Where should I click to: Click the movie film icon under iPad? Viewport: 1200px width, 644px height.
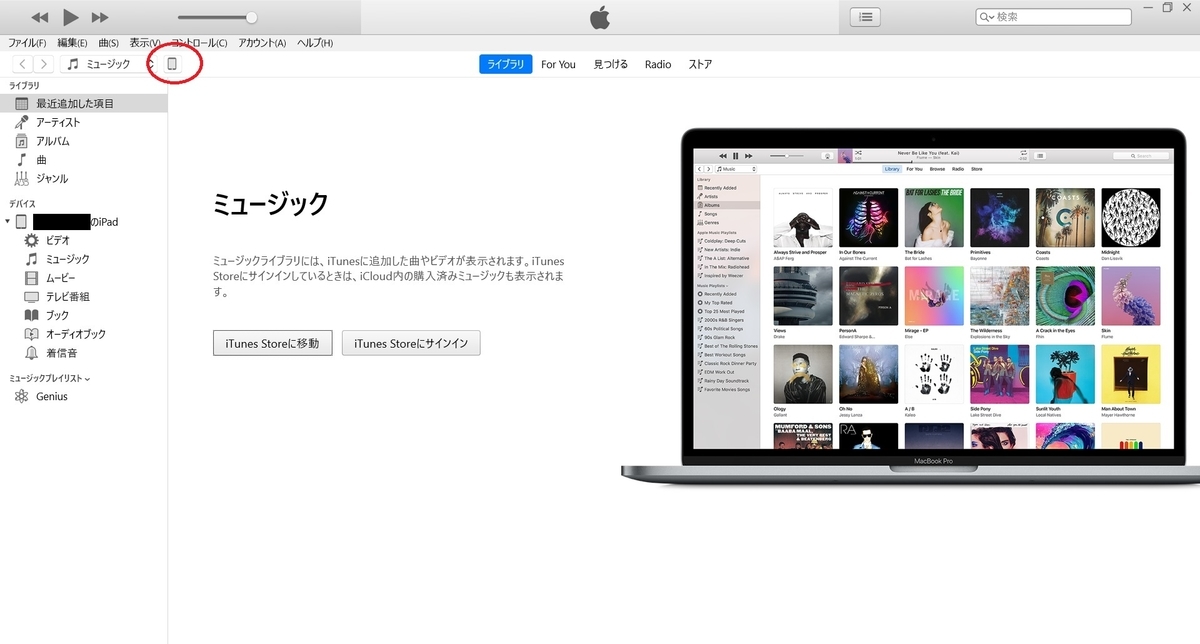coord(32,278)
